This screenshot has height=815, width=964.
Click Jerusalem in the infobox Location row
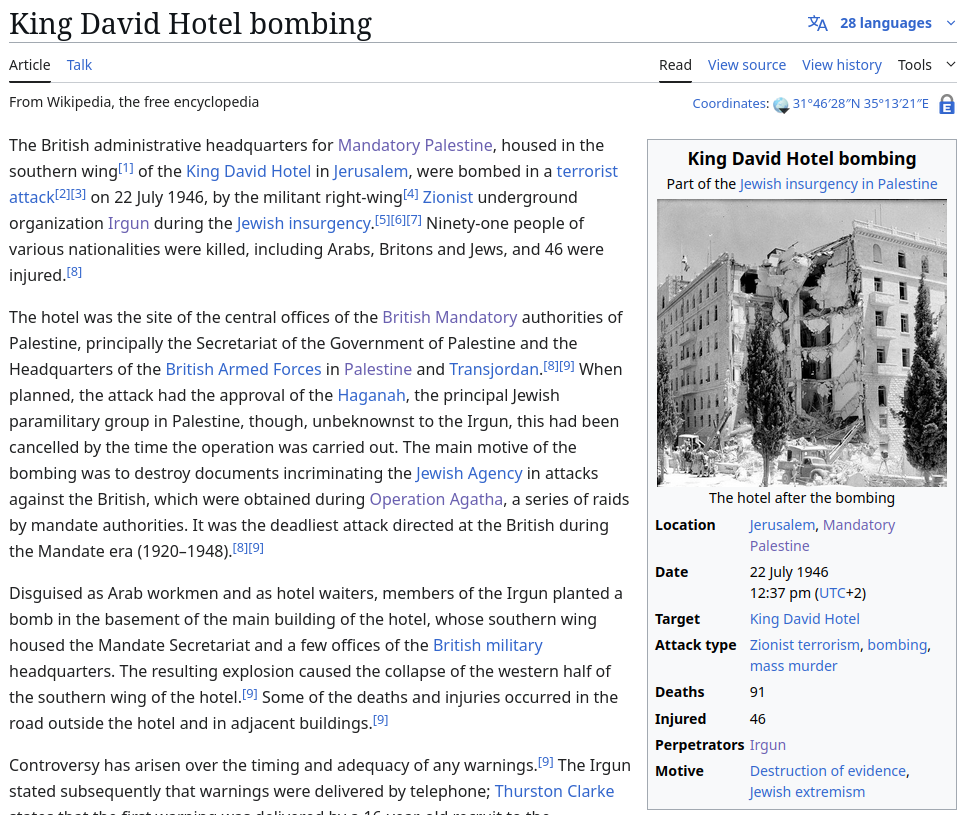[x=782, y=525]
